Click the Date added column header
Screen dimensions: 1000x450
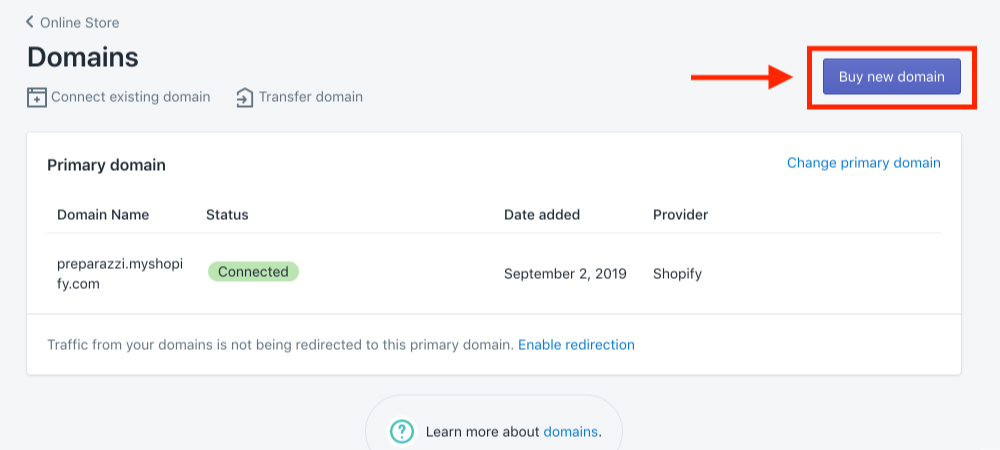pyautogui.click(x=542, y=215)
